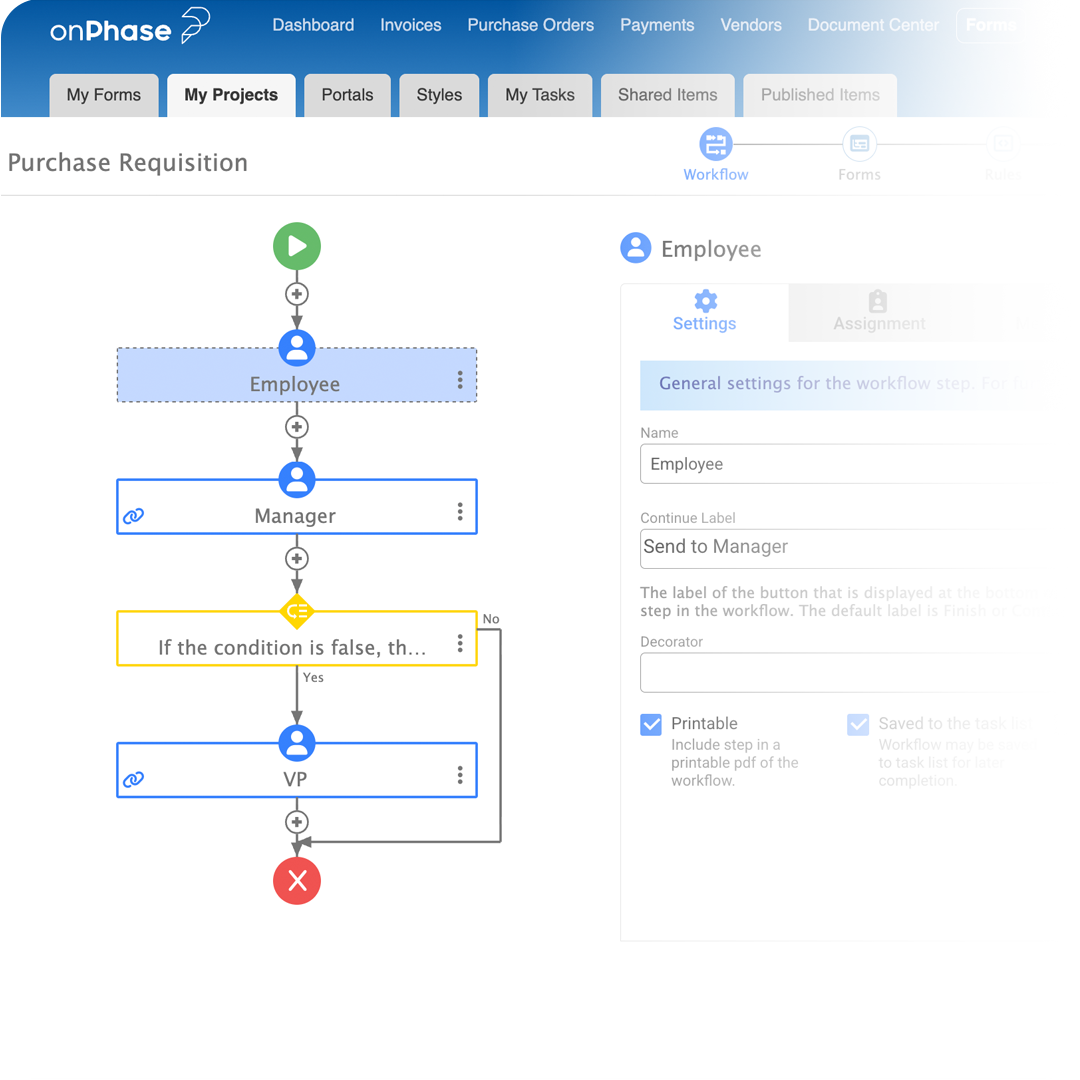Click the Workflow stage label

pyautogui.click(x=716, y=174)
